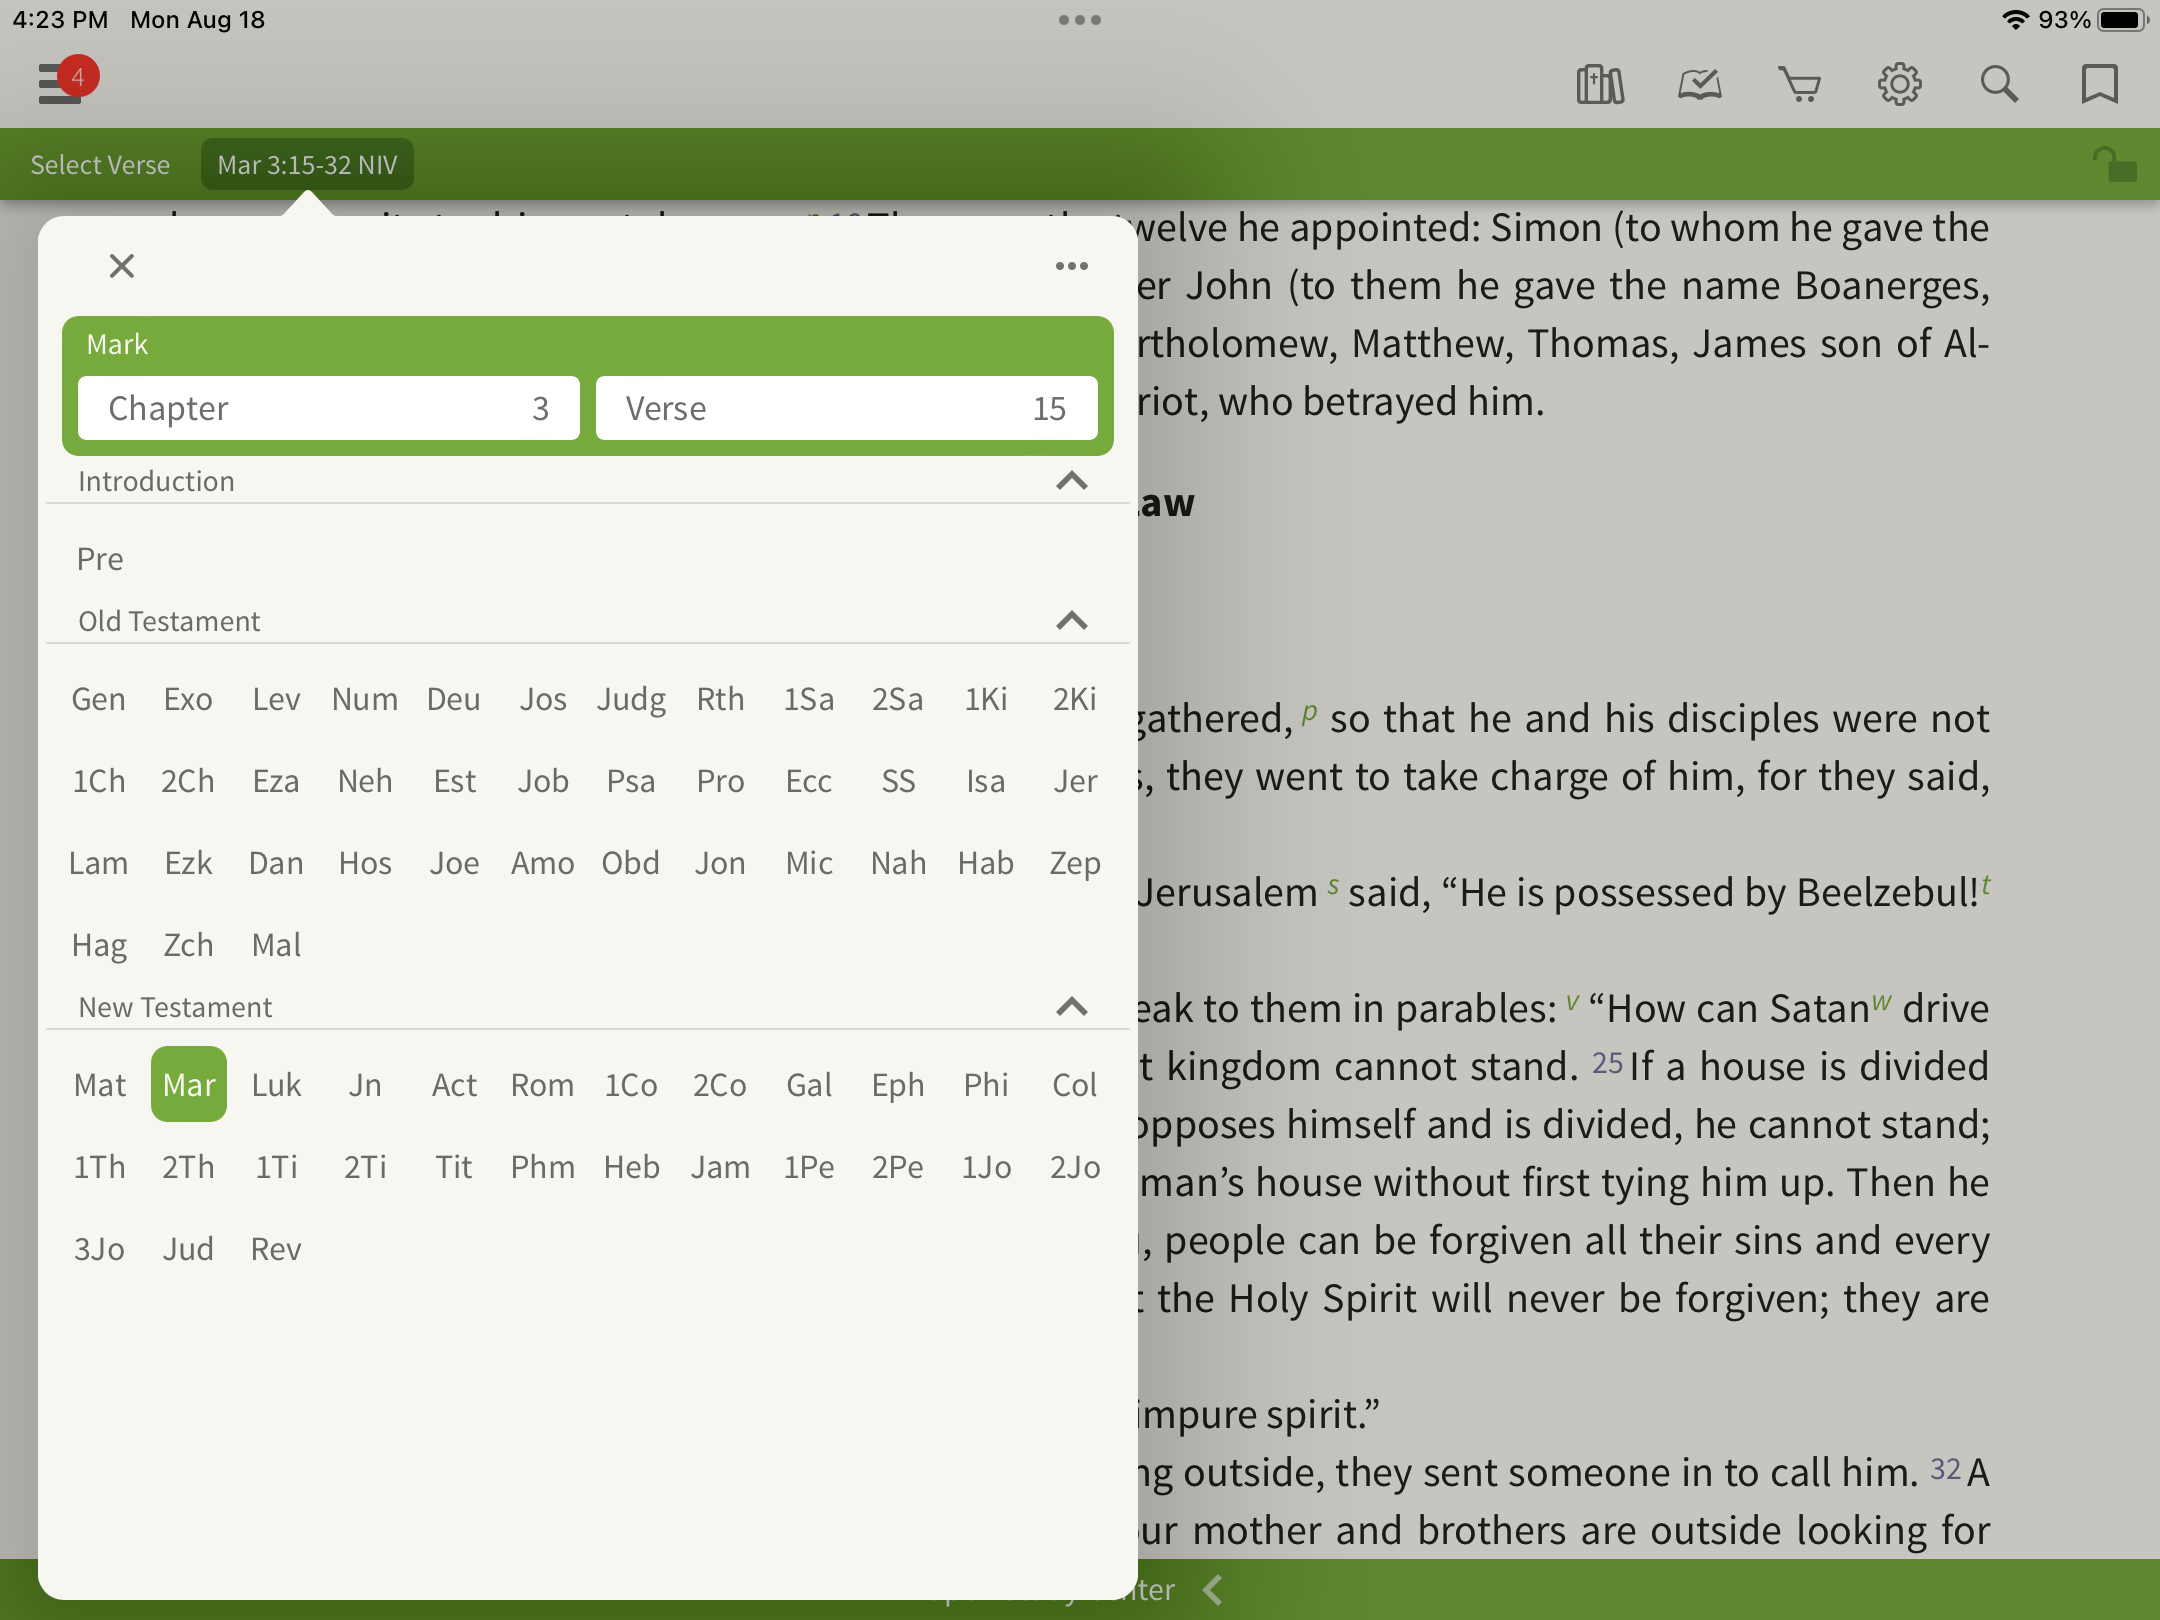Image resolution: width=2160 pixels, height=1620 pixels.
Task: Choose the book Psa
Action: [631, 781]
